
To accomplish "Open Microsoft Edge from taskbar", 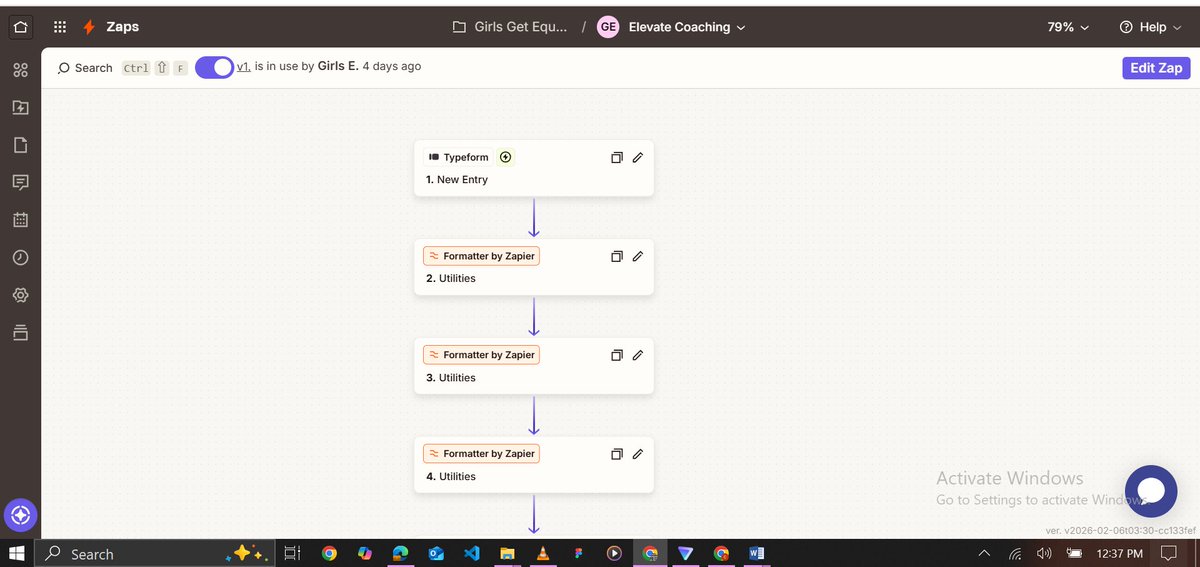I will pos(400,553).
